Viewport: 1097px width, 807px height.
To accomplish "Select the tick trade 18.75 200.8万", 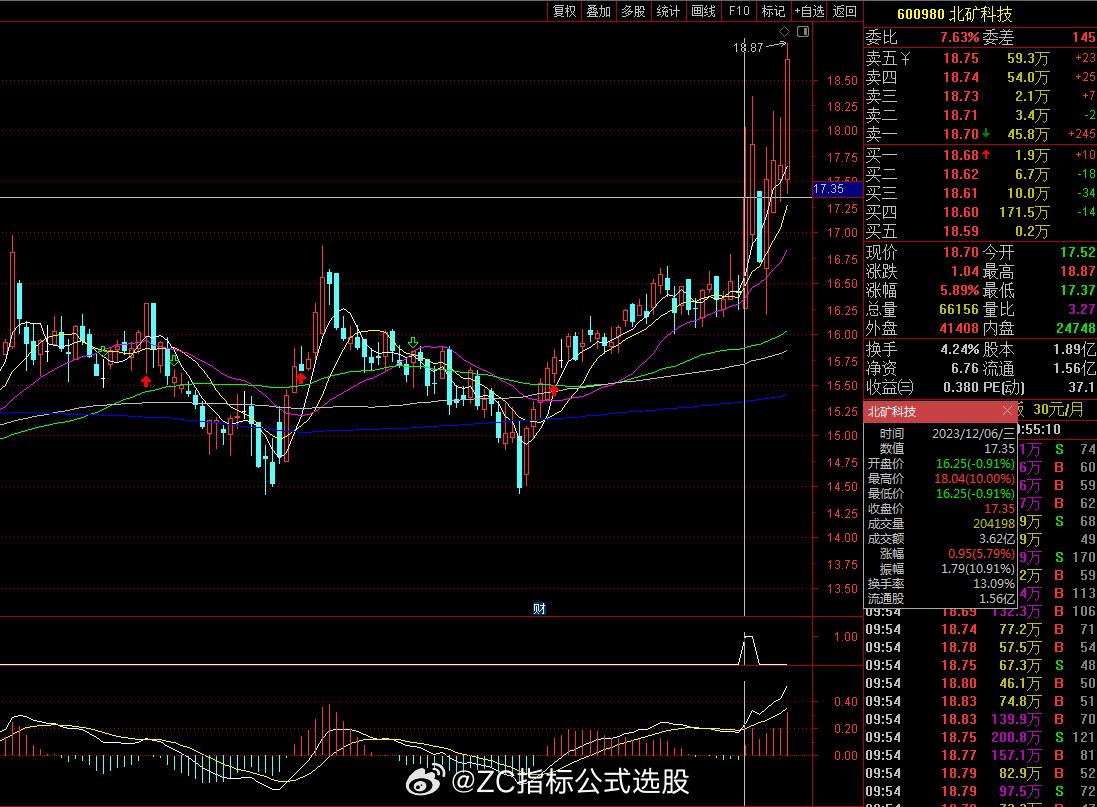I will click(x=981, y=738).
